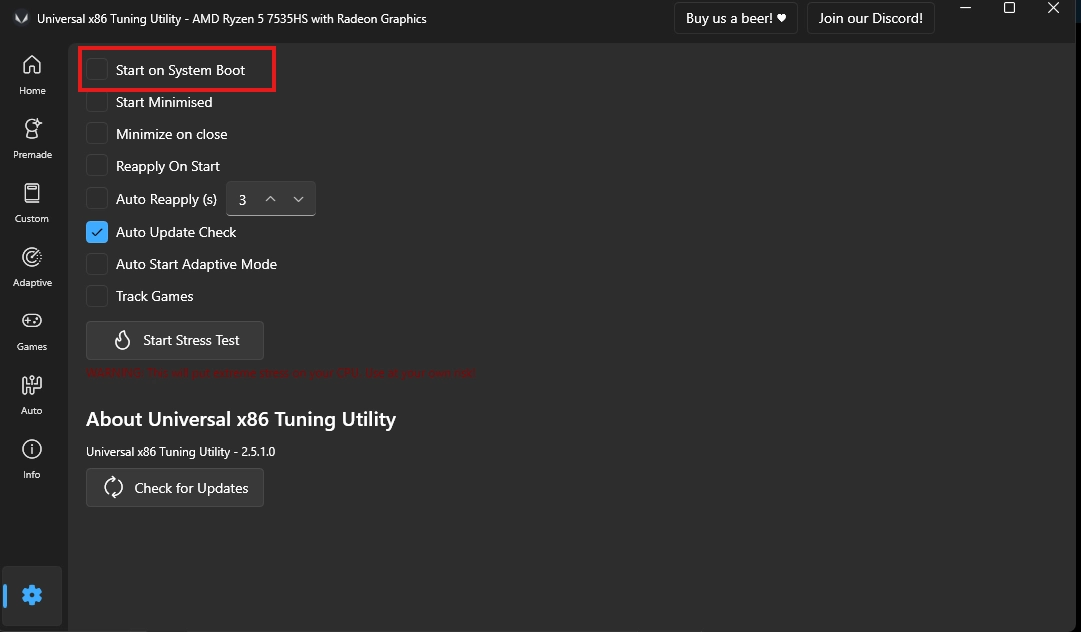The width and height of the screenshot is (1081, 632).
Task: Click Check for Updates button
Action: tap(175, 487)
